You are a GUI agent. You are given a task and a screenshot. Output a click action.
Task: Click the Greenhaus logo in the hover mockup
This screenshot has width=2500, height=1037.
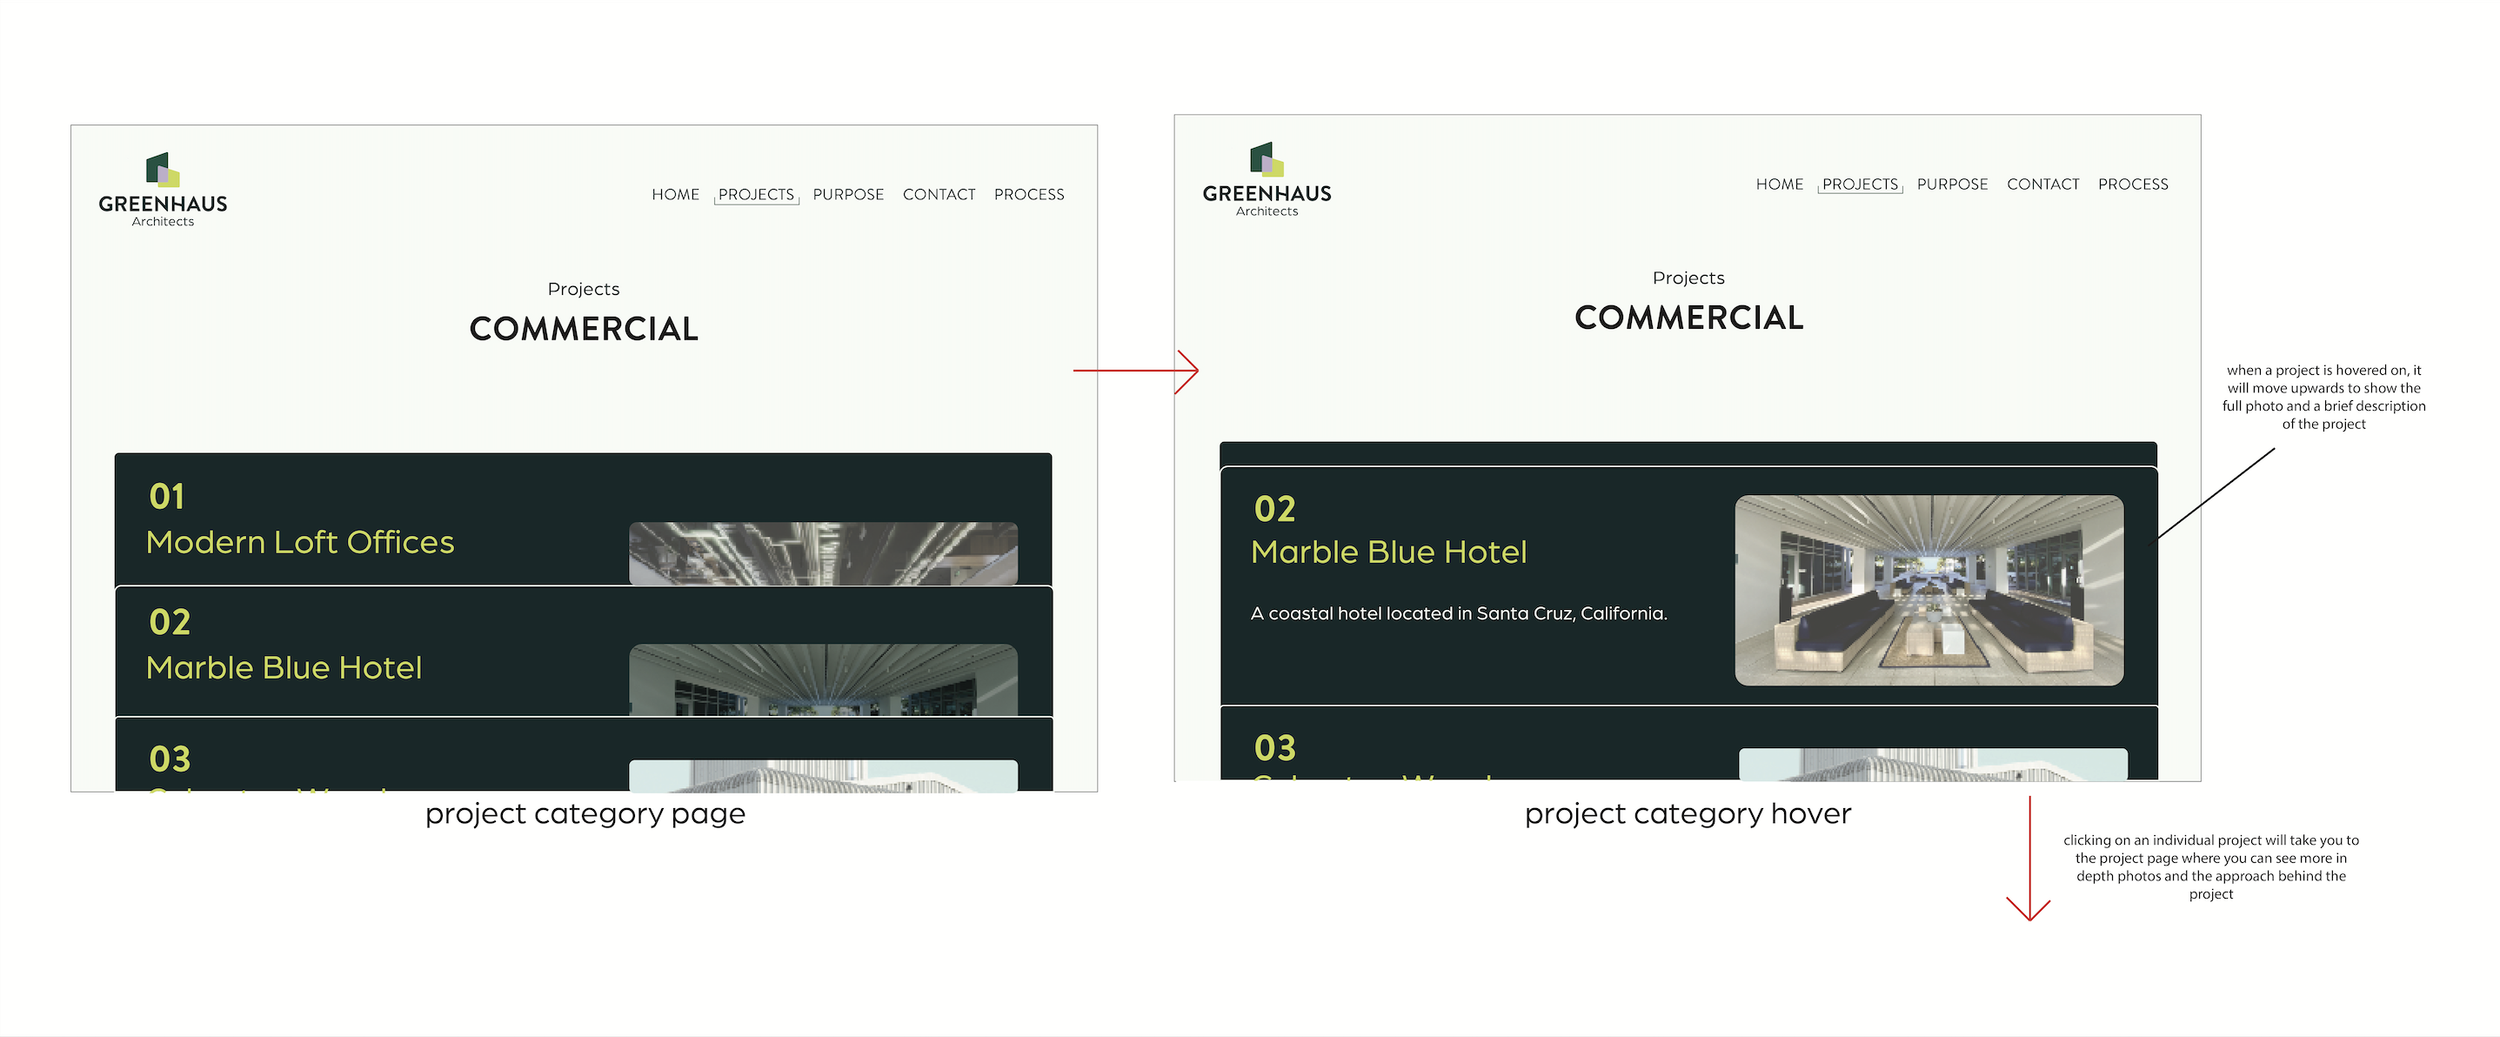1267,180
